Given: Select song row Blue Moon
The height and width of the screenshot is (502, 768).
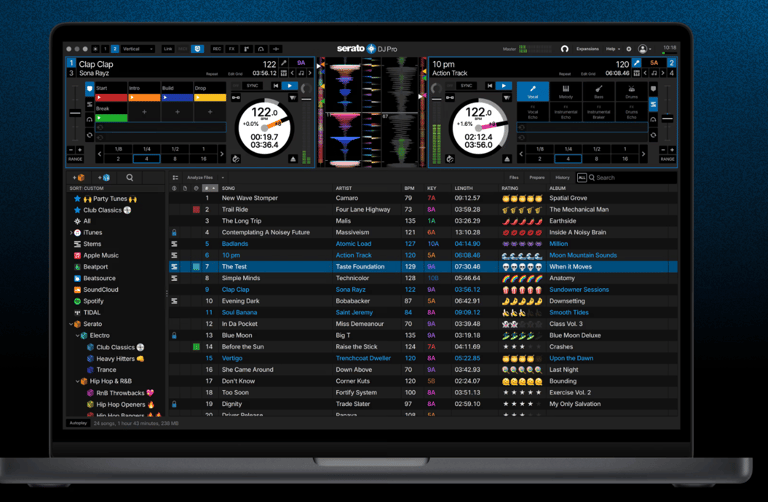Looking at the screenshot, I should (x=423, y=335).
